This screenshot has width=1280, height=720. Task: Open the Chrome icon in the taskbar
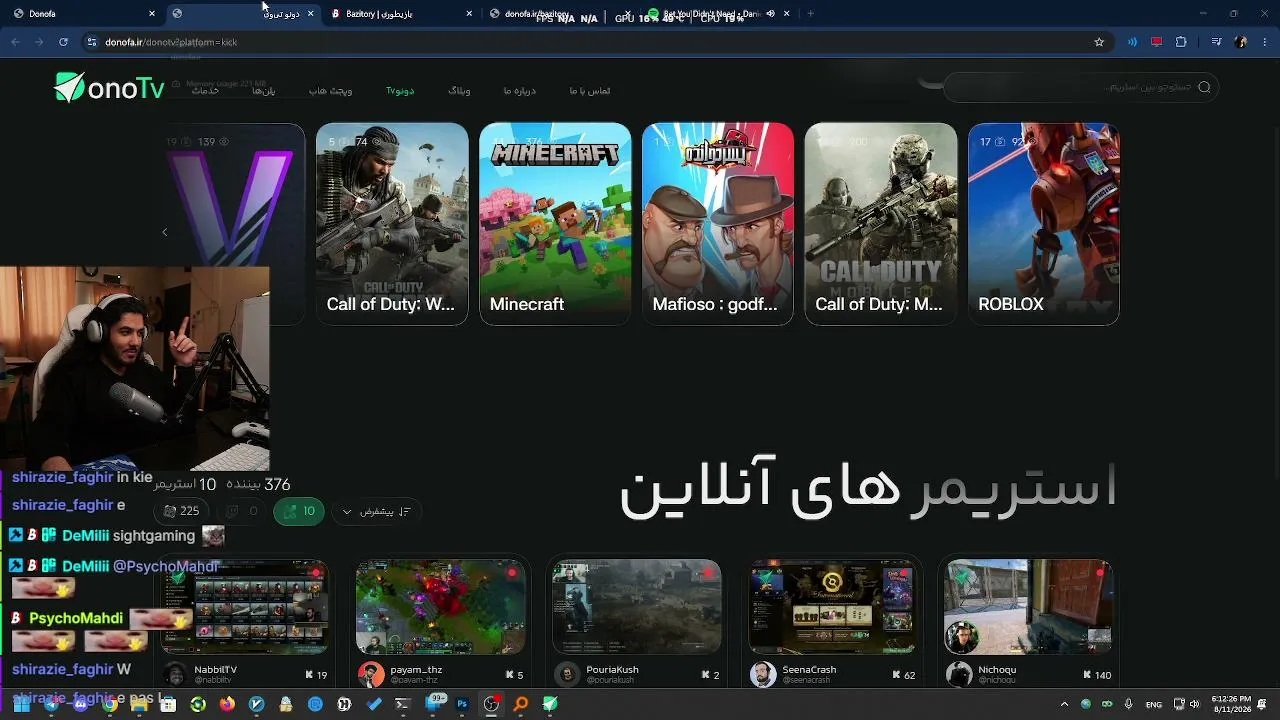tap(110, 704)
